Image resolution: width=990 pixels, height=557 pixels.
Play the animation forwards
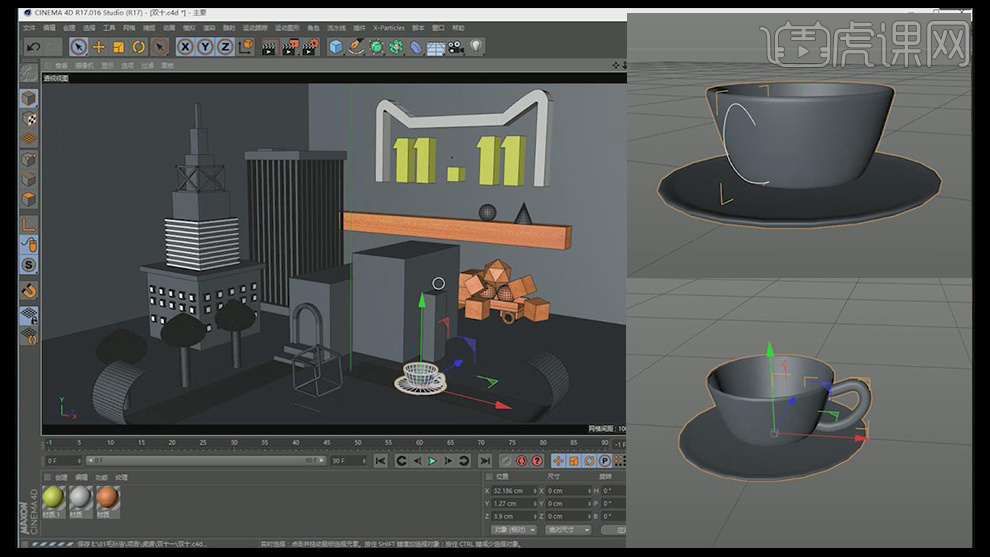pos(432,461)
